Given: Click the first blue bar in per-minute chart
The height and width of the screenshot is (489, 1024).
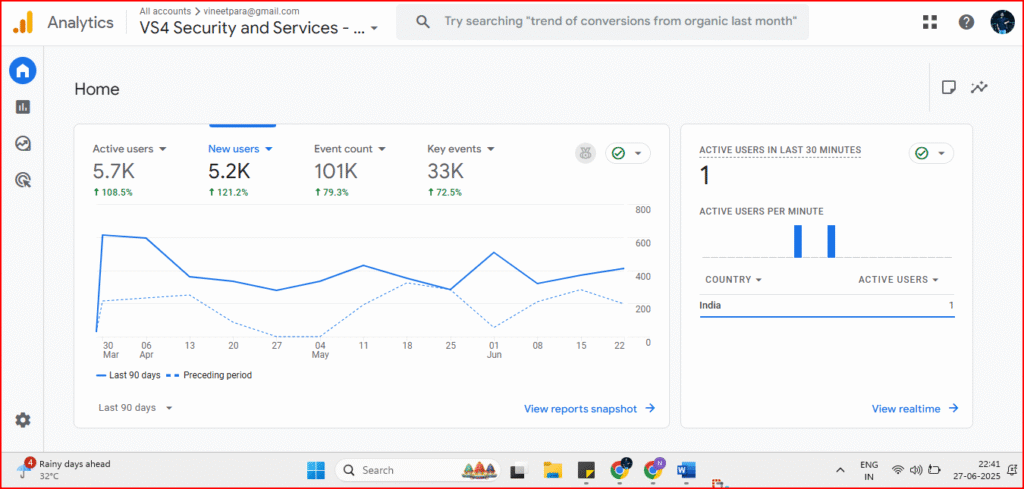Looking at the screenshot, I should tap(797, 242).
